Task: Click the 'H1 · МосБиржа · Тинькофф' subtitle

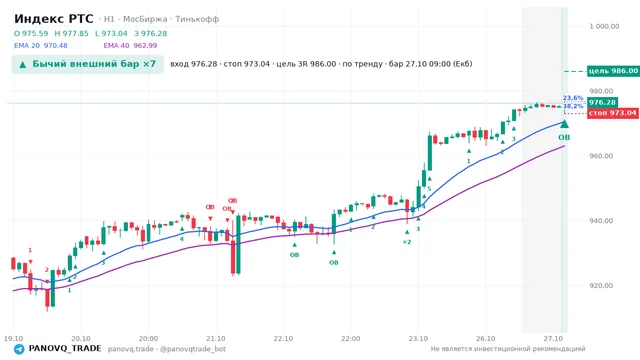Action: coord(161,19)
